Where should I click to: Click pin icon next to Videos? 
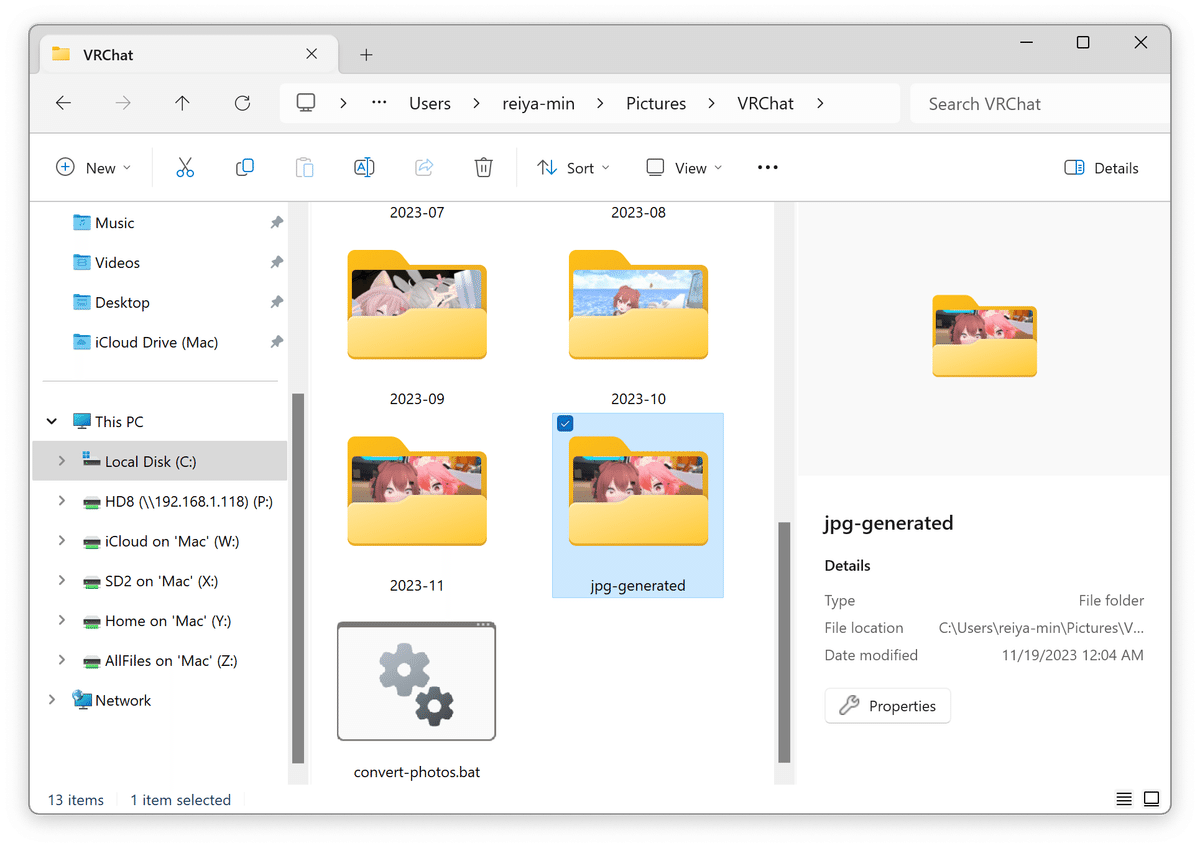point(276,262)
